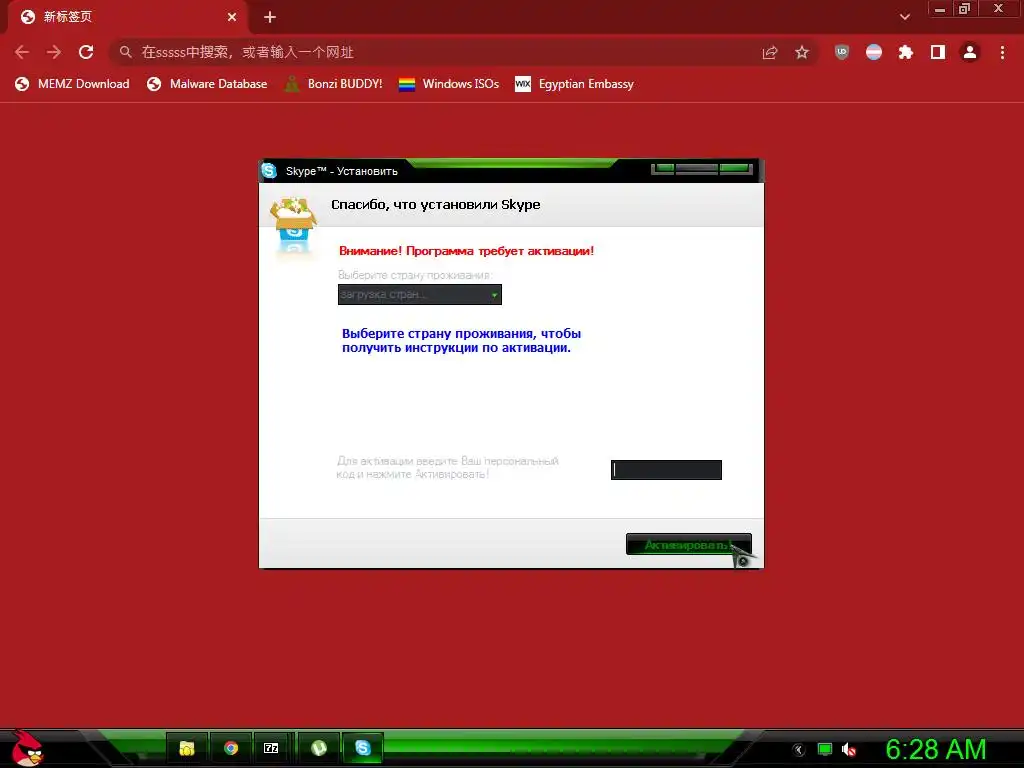Open 7-Zip from the taskbar
The height and width of the screenshot is (768, 1024).
(271, 748)
